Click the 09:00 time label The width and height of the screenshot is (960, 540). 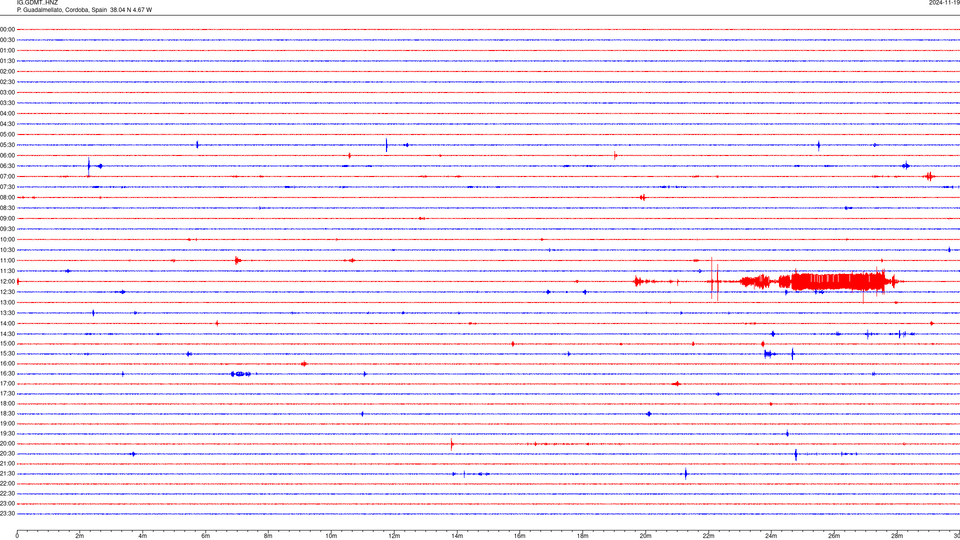(x=7, y=219)
